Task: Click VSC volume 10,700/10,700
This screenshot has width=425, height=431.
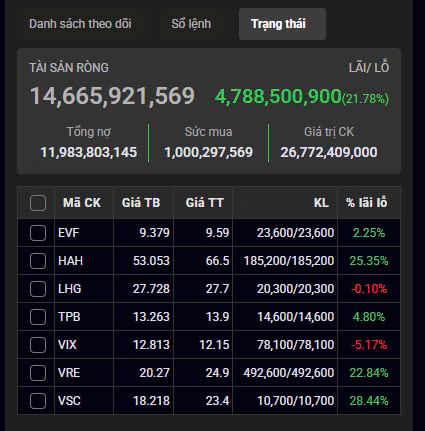Action: pos(295,401)
